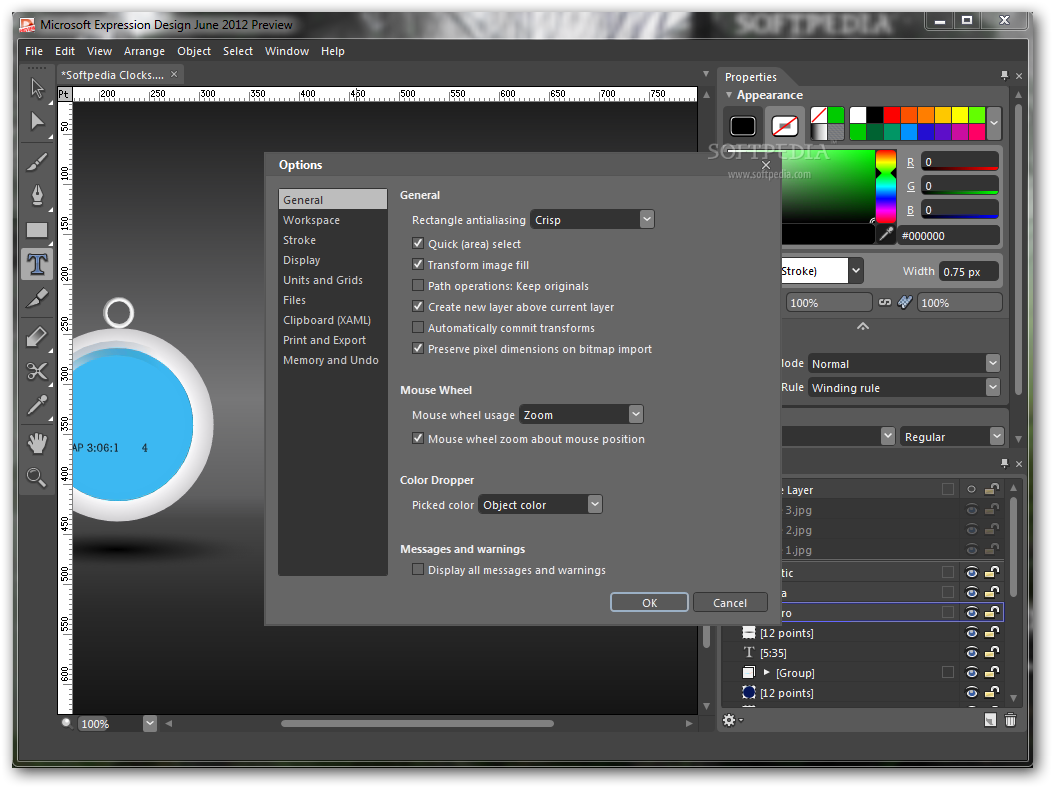Click the Delete Layer trash icon
1053x788 pixels.
[1010, 720]
